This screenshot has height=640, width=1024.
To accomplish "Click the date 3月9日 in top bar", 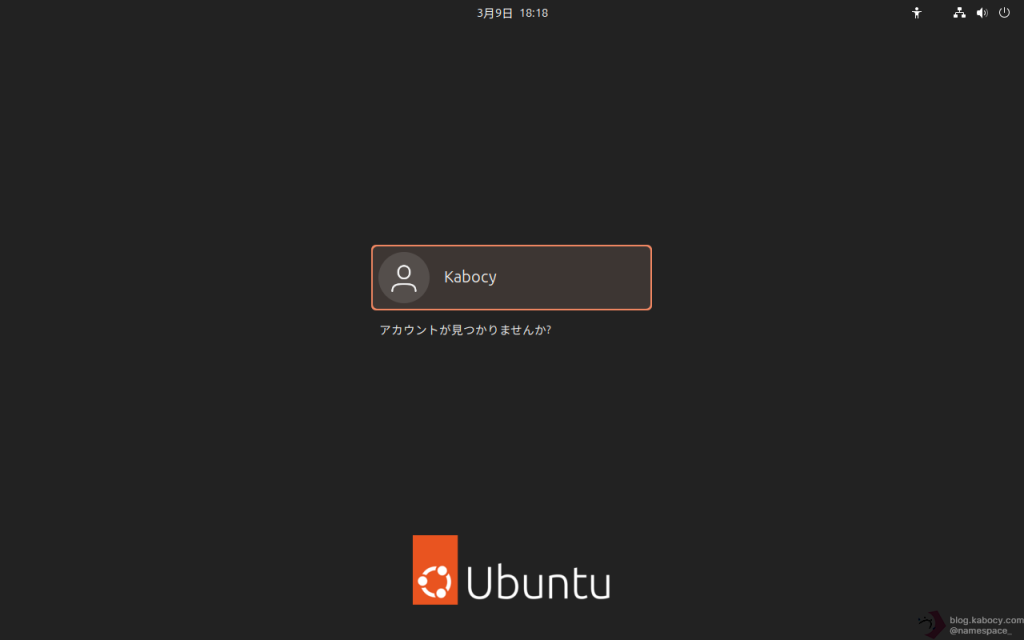I will (494, 13).
